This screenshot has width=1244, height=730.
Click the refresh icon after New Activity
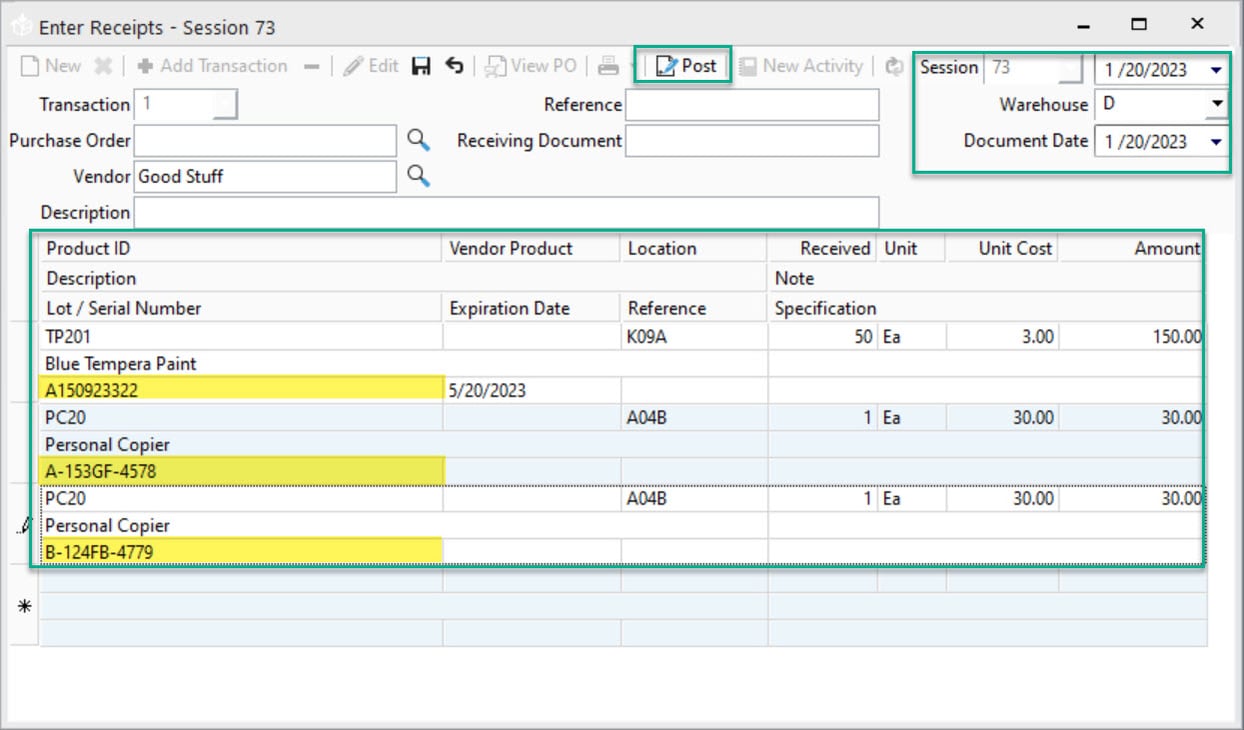coord(893,66)
